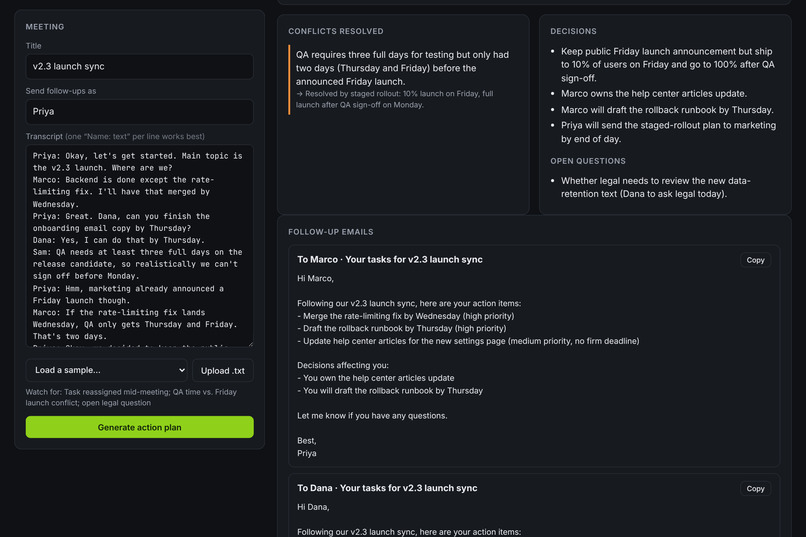Viewport: 806px width, 537px height.
Task: Click open question about legal review
Action: 655,188
